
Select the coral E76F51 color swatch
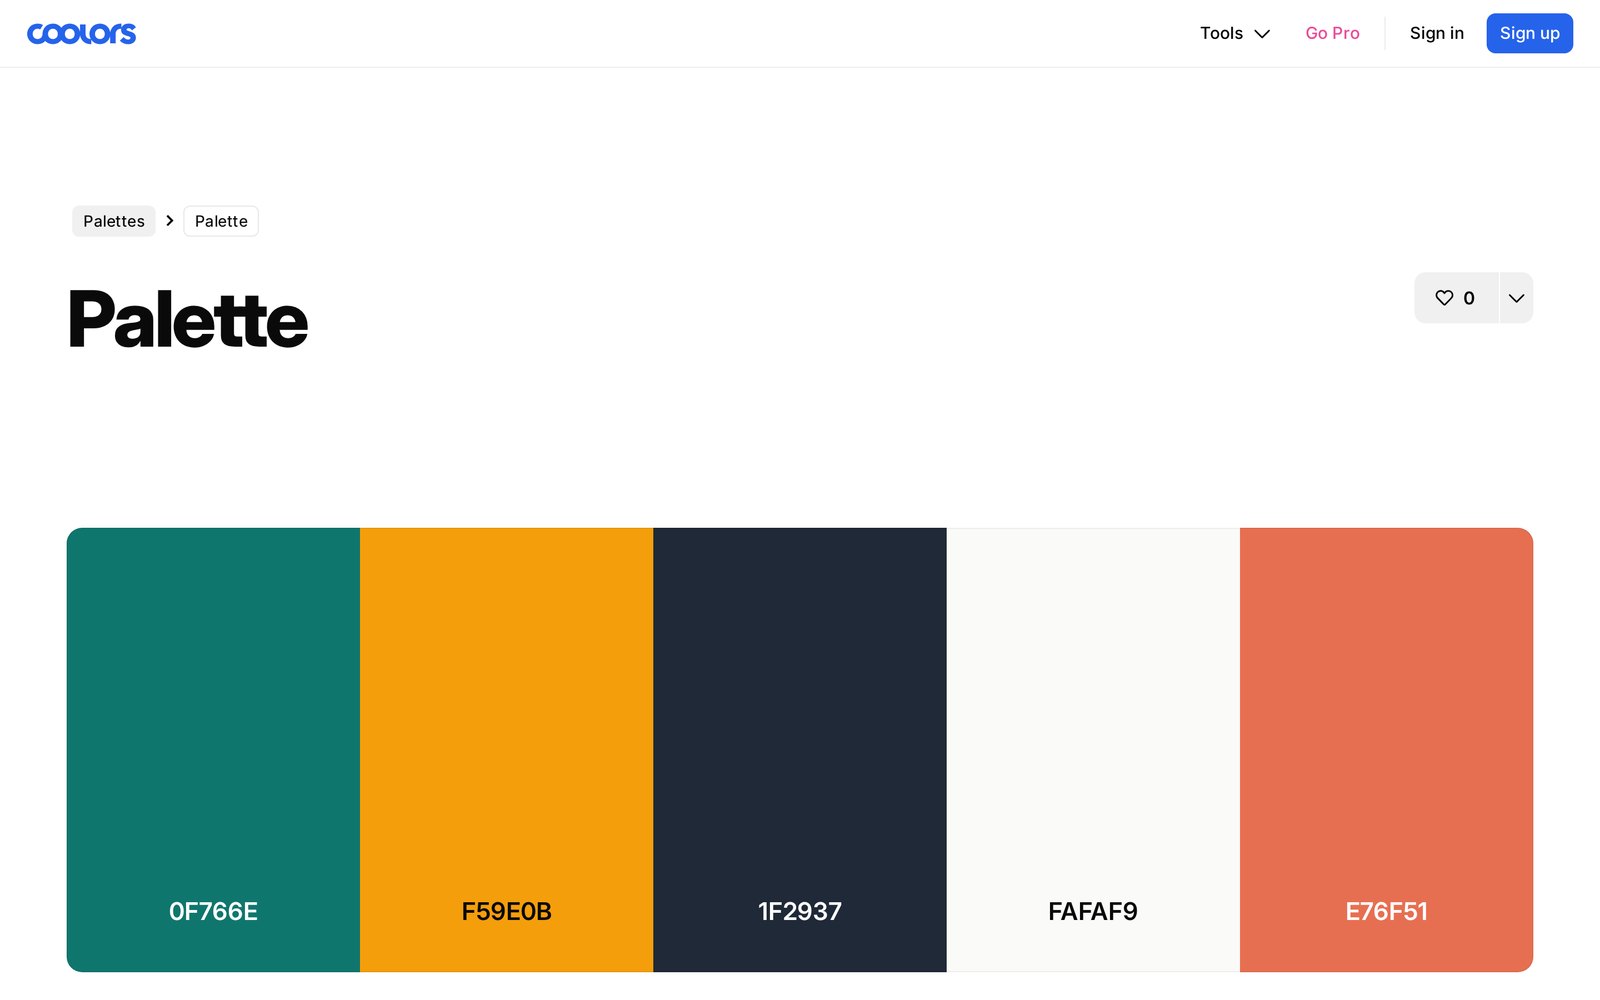(1386, 750)
